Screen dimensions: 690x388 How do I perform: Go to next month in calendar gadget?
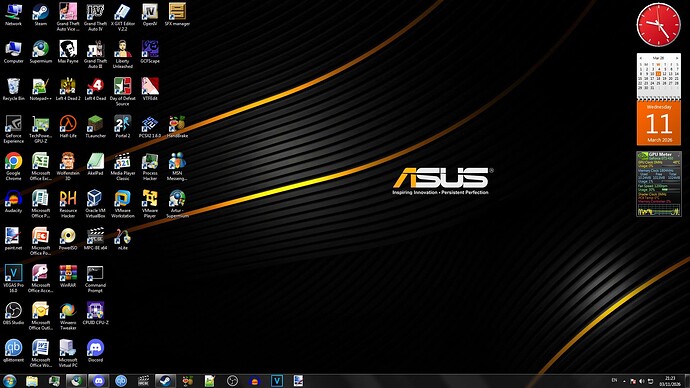click(x=677, y=58)
